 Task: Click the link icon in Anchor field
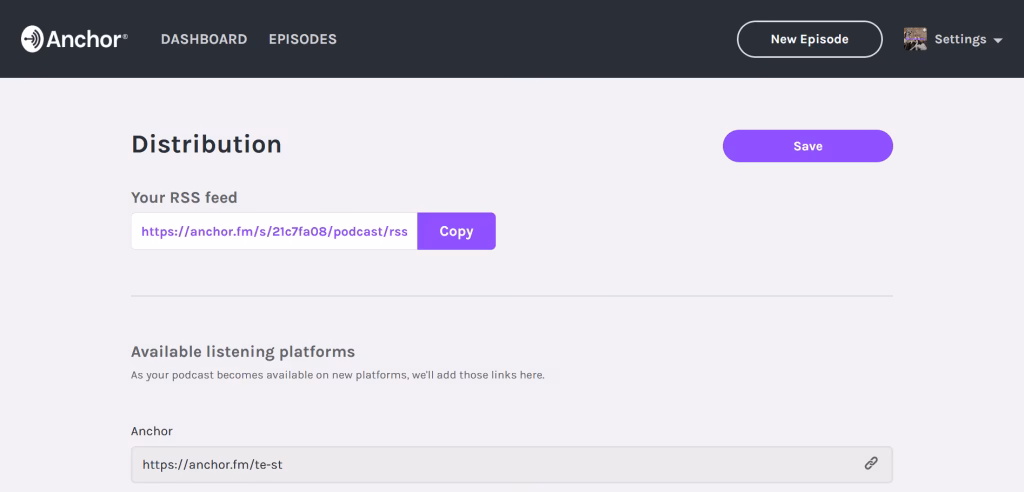[x=871, y=463]
